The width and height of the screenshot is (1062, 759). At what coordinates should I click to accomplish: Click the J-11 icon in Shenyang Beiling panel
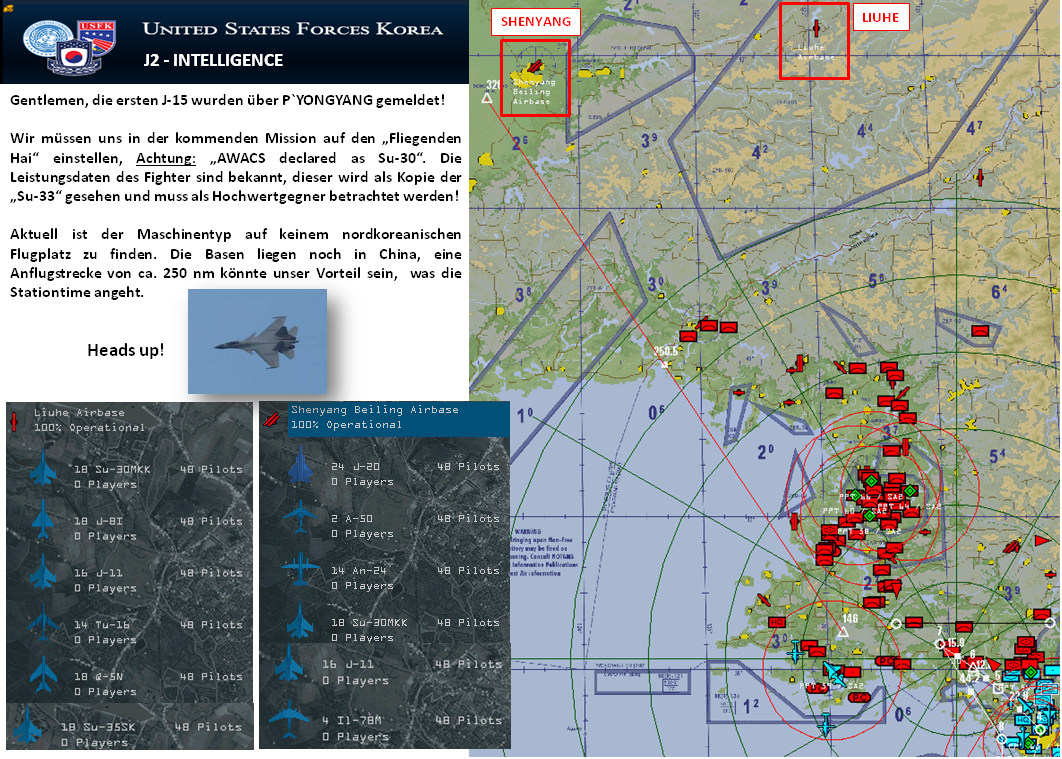point(289,663)
